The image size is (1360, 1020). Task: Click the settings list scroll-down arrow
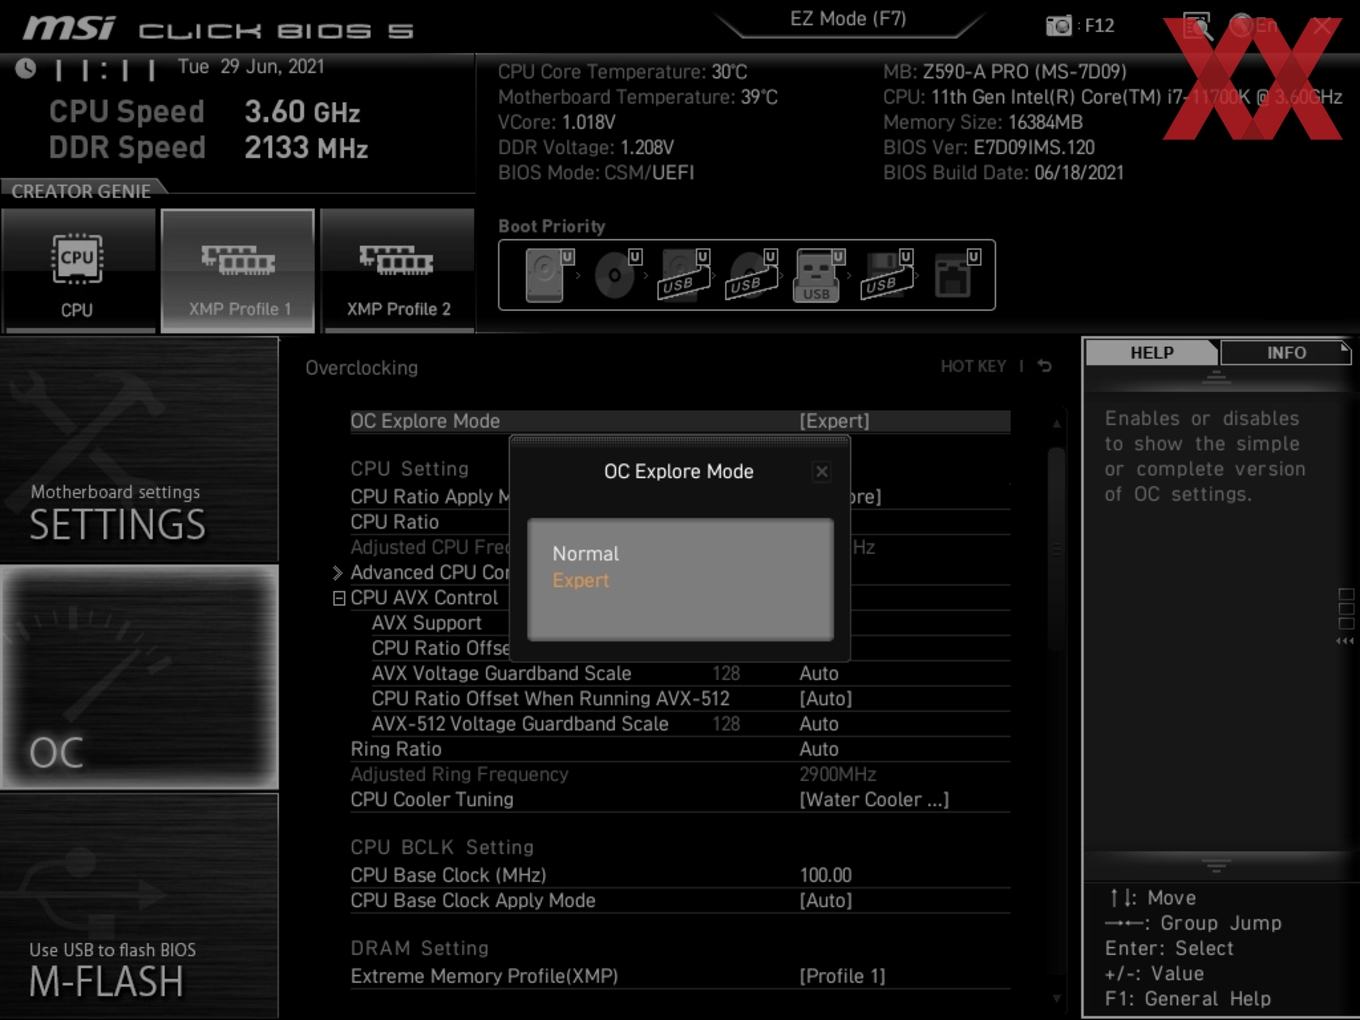coord(1057,998)
